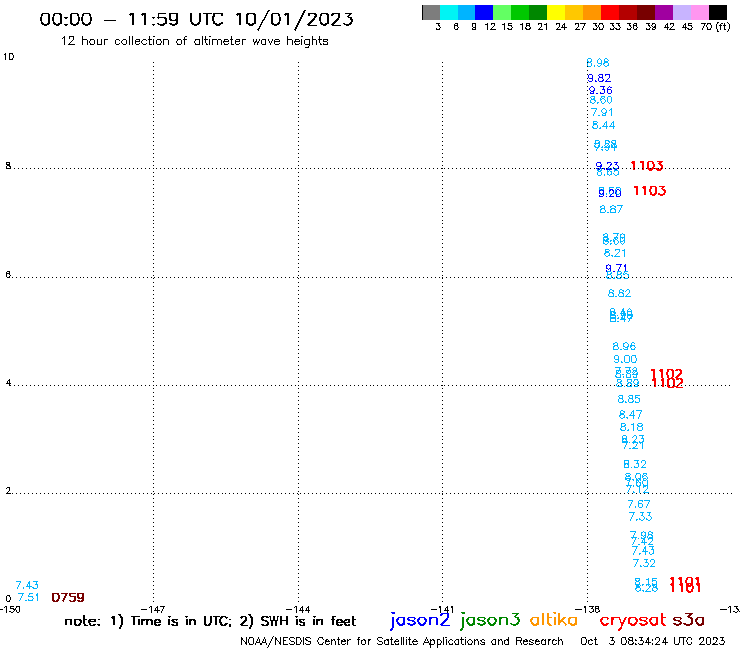This screenshot has width=740, height=650.
Task: Click the wave height reading 8.21
Action: coord(615,253)
